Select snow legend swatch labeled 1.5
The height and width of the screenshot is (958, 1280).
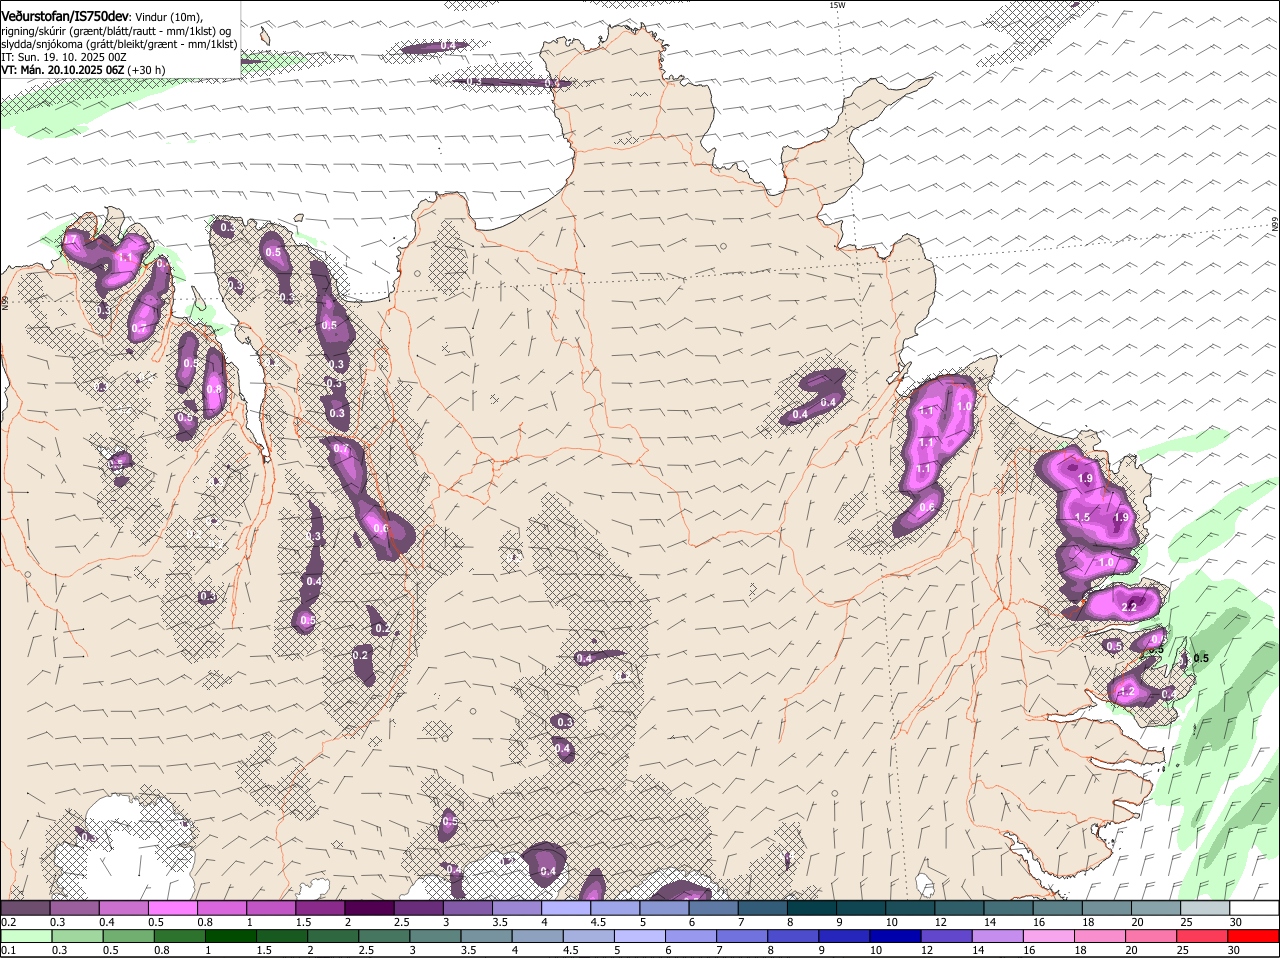point(319,908)
